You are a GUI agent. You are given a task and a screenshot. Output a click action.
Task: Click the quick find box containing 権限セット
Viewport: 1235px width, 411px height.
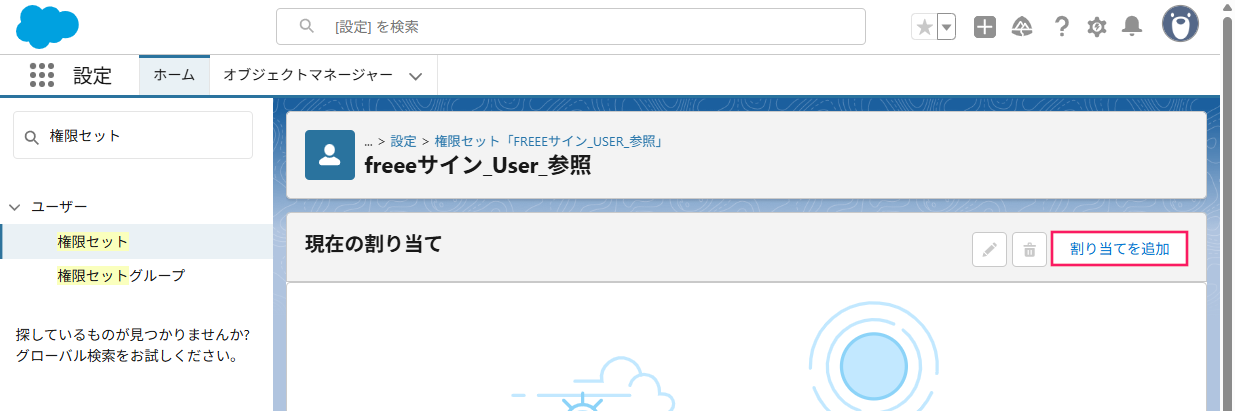point(133,135)
